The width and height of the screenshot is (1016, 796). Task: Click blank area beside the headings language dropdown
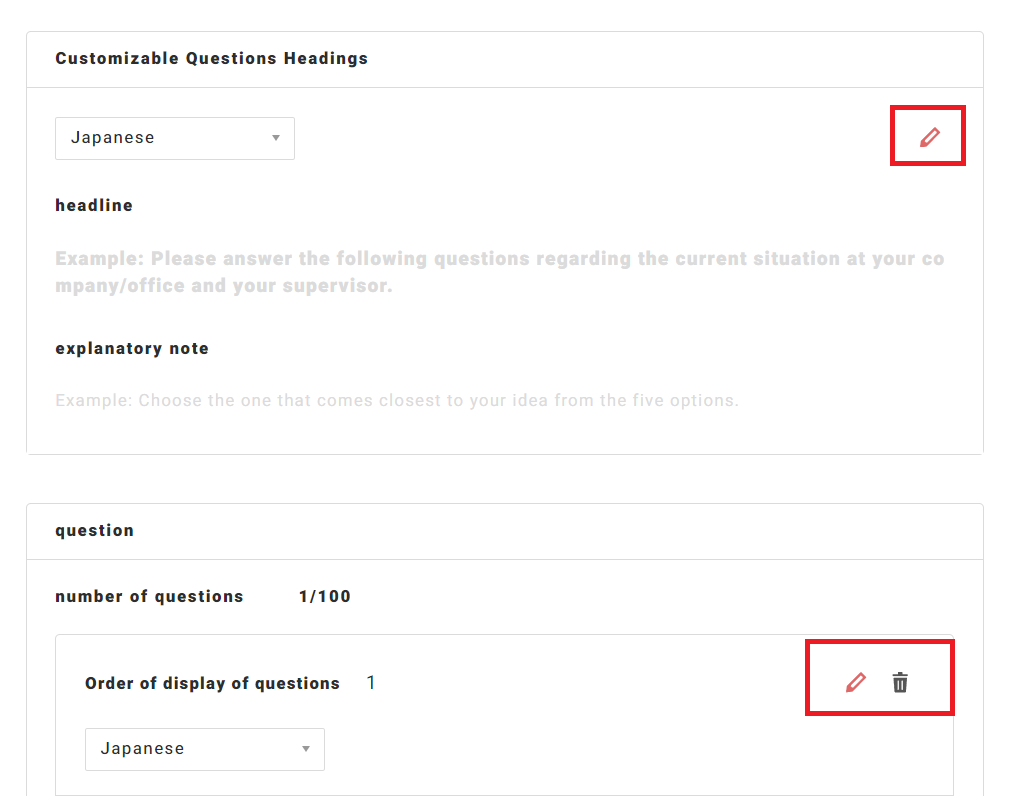580,138
